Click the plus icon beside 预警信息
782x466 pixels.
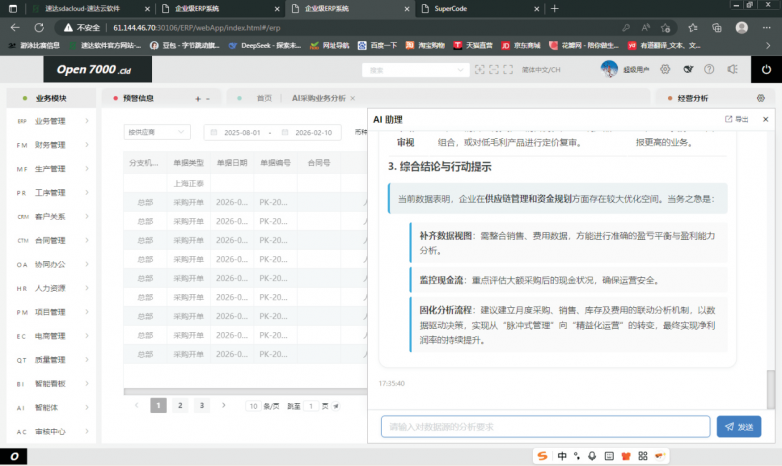[196, 99]
